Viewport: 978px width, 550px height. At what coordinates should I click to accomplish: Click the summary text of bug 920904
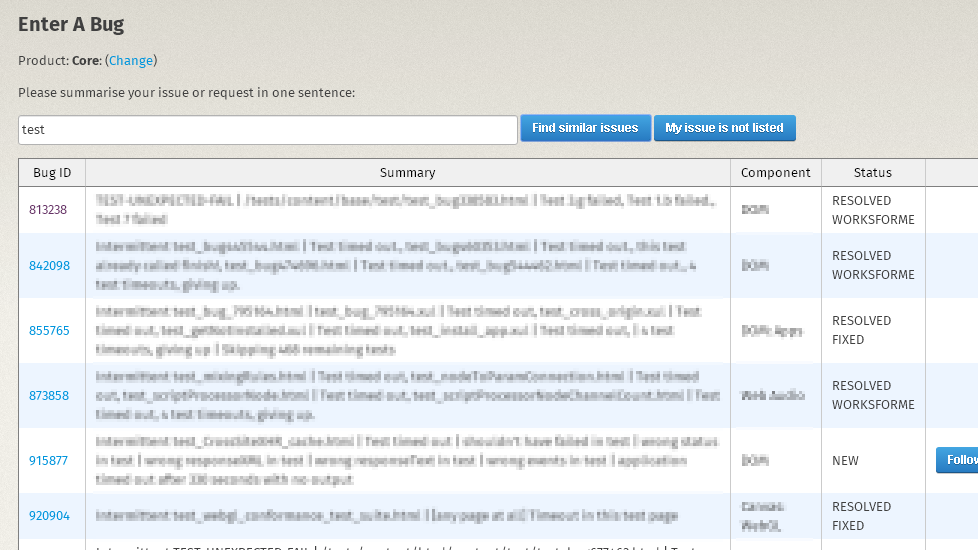387,516
